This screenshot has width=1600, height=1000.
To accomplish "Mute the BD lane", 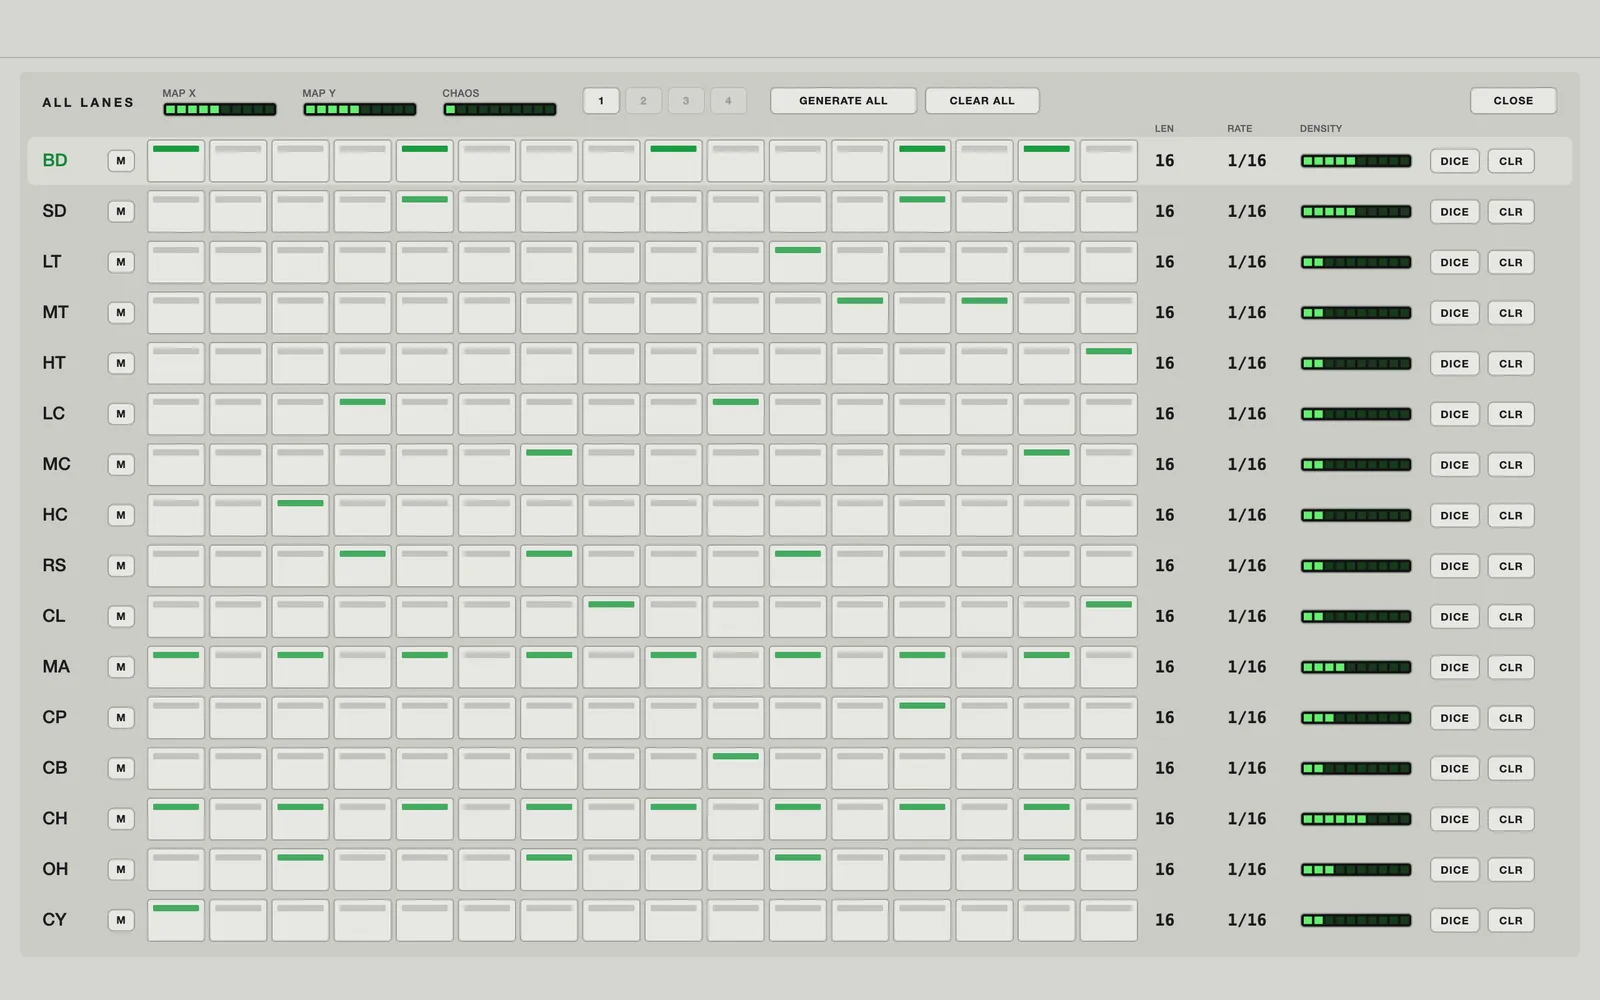I will [121, 161].
